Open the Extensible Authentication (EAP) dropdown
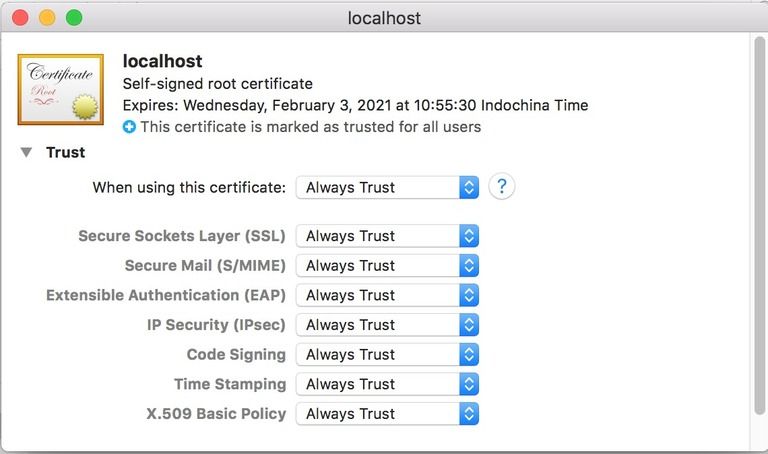Viewport: 768px width, 454px height. (387, 295)
